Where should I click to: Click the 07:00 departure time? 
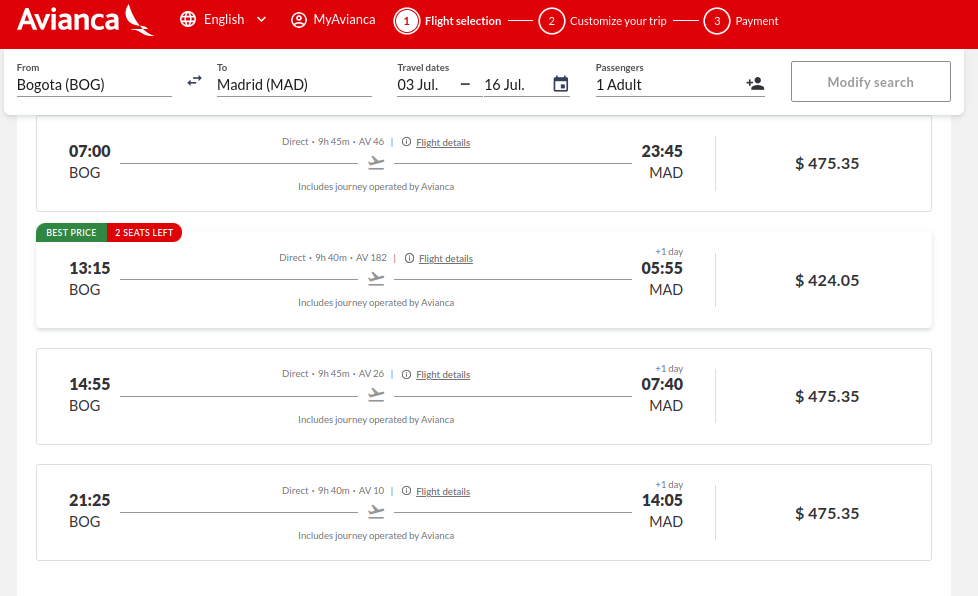(x=90, y=151)
